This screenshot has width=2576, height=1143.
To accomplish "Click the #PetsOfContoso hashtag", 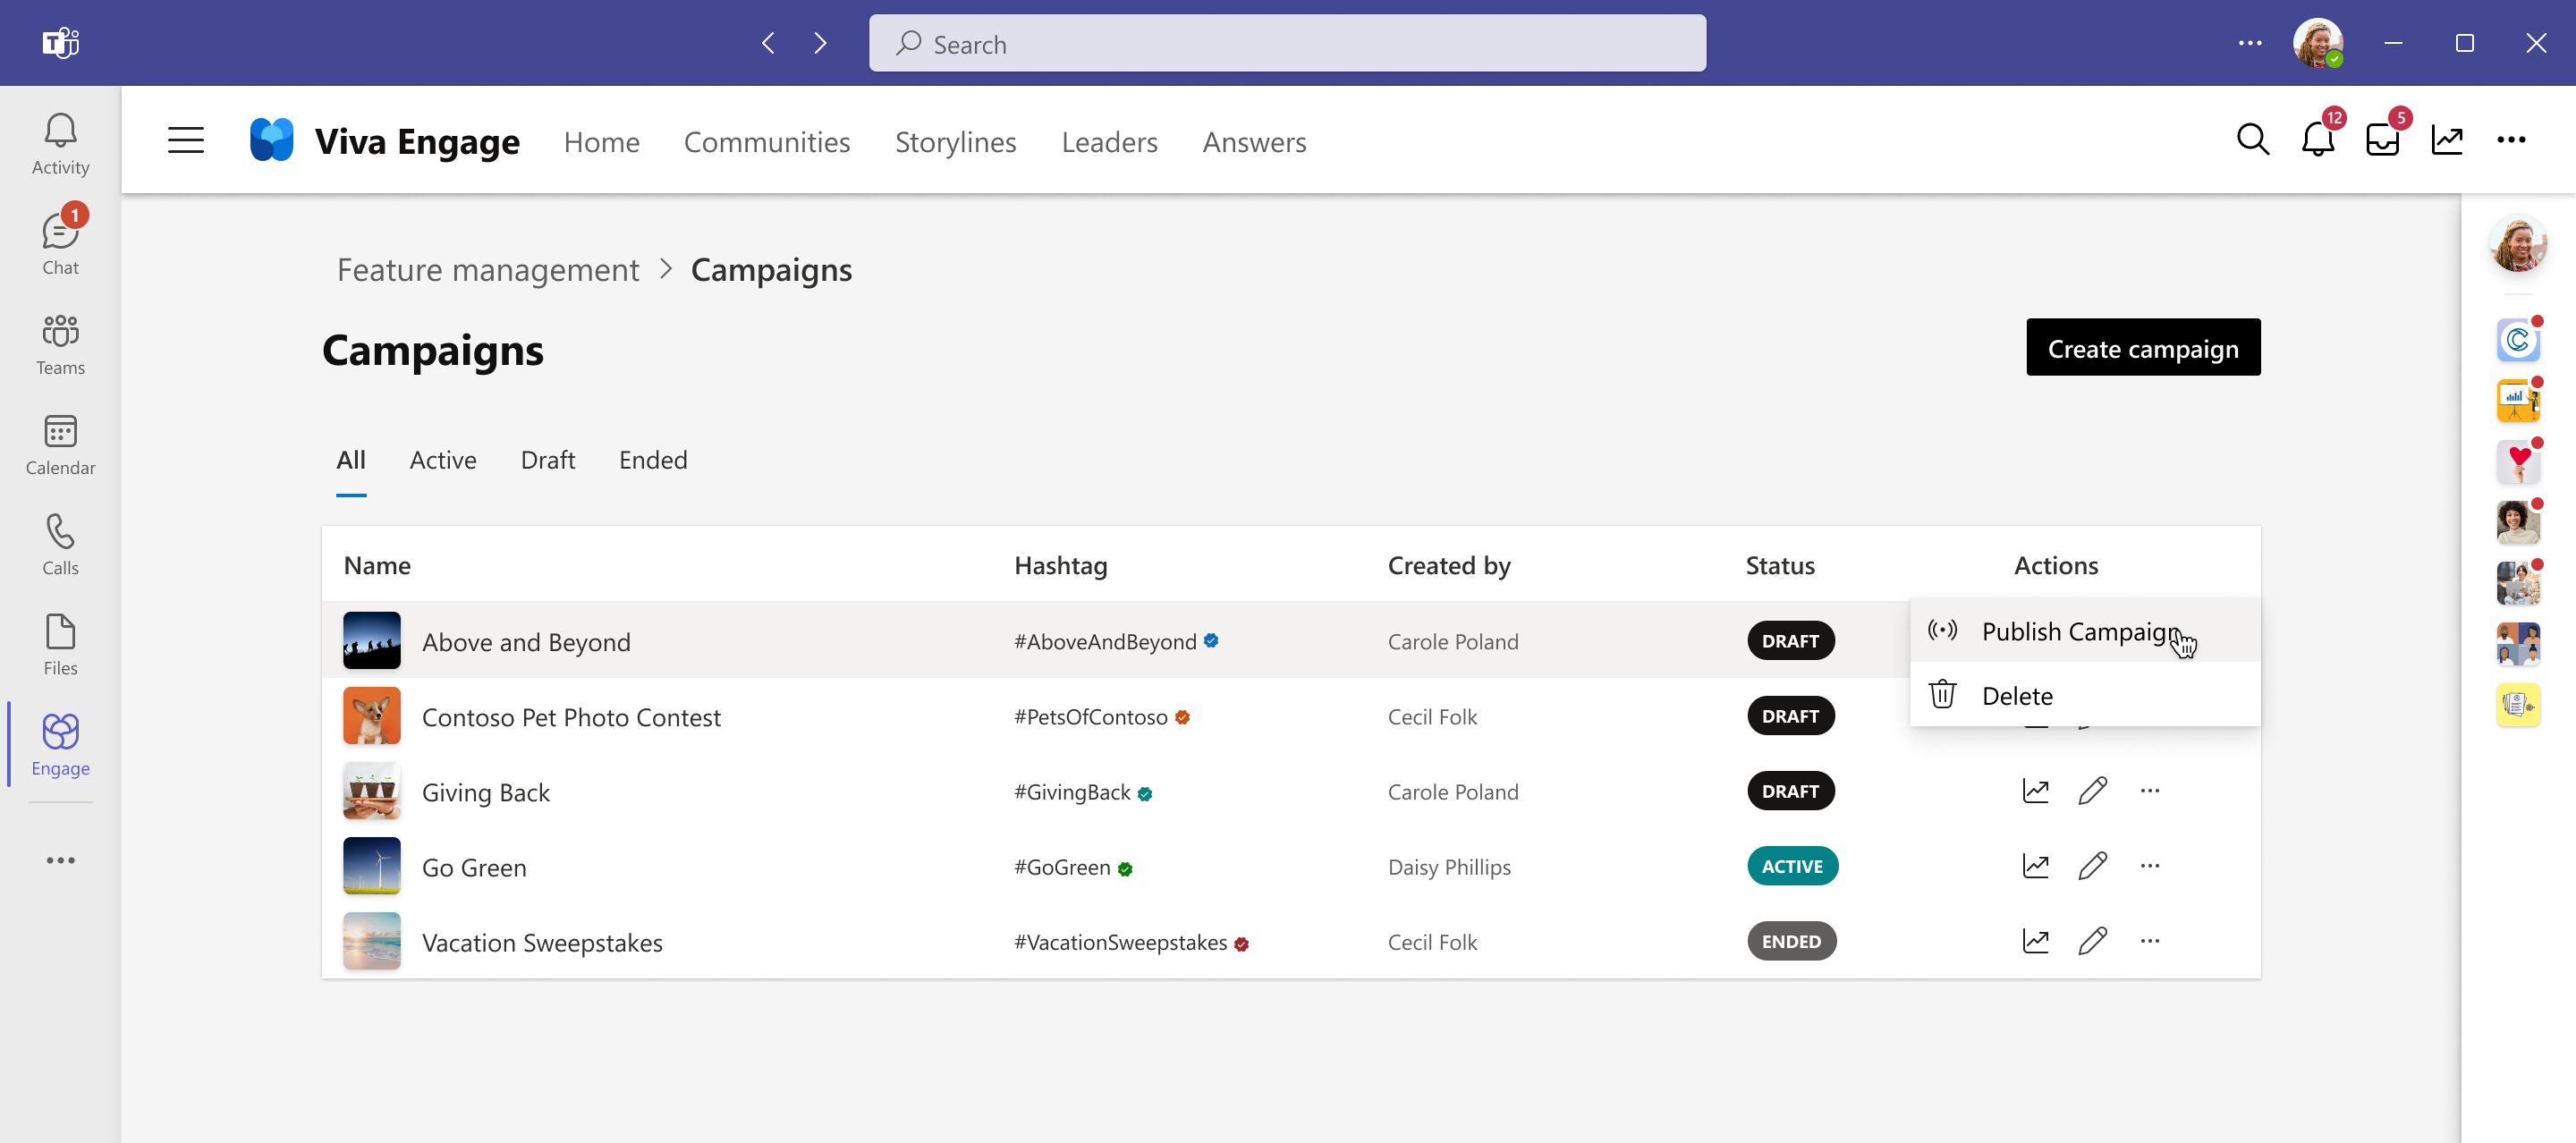I will [1091, 717].
